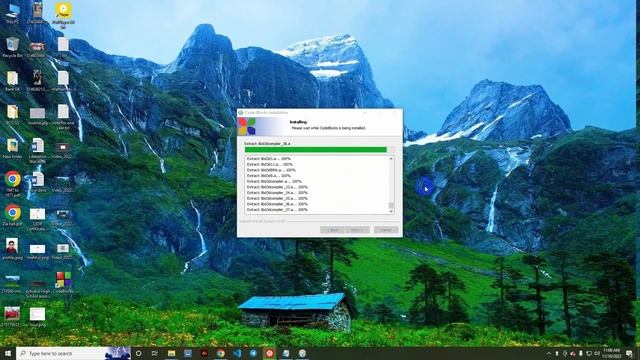Click the Type here to search box

point(73,353)
